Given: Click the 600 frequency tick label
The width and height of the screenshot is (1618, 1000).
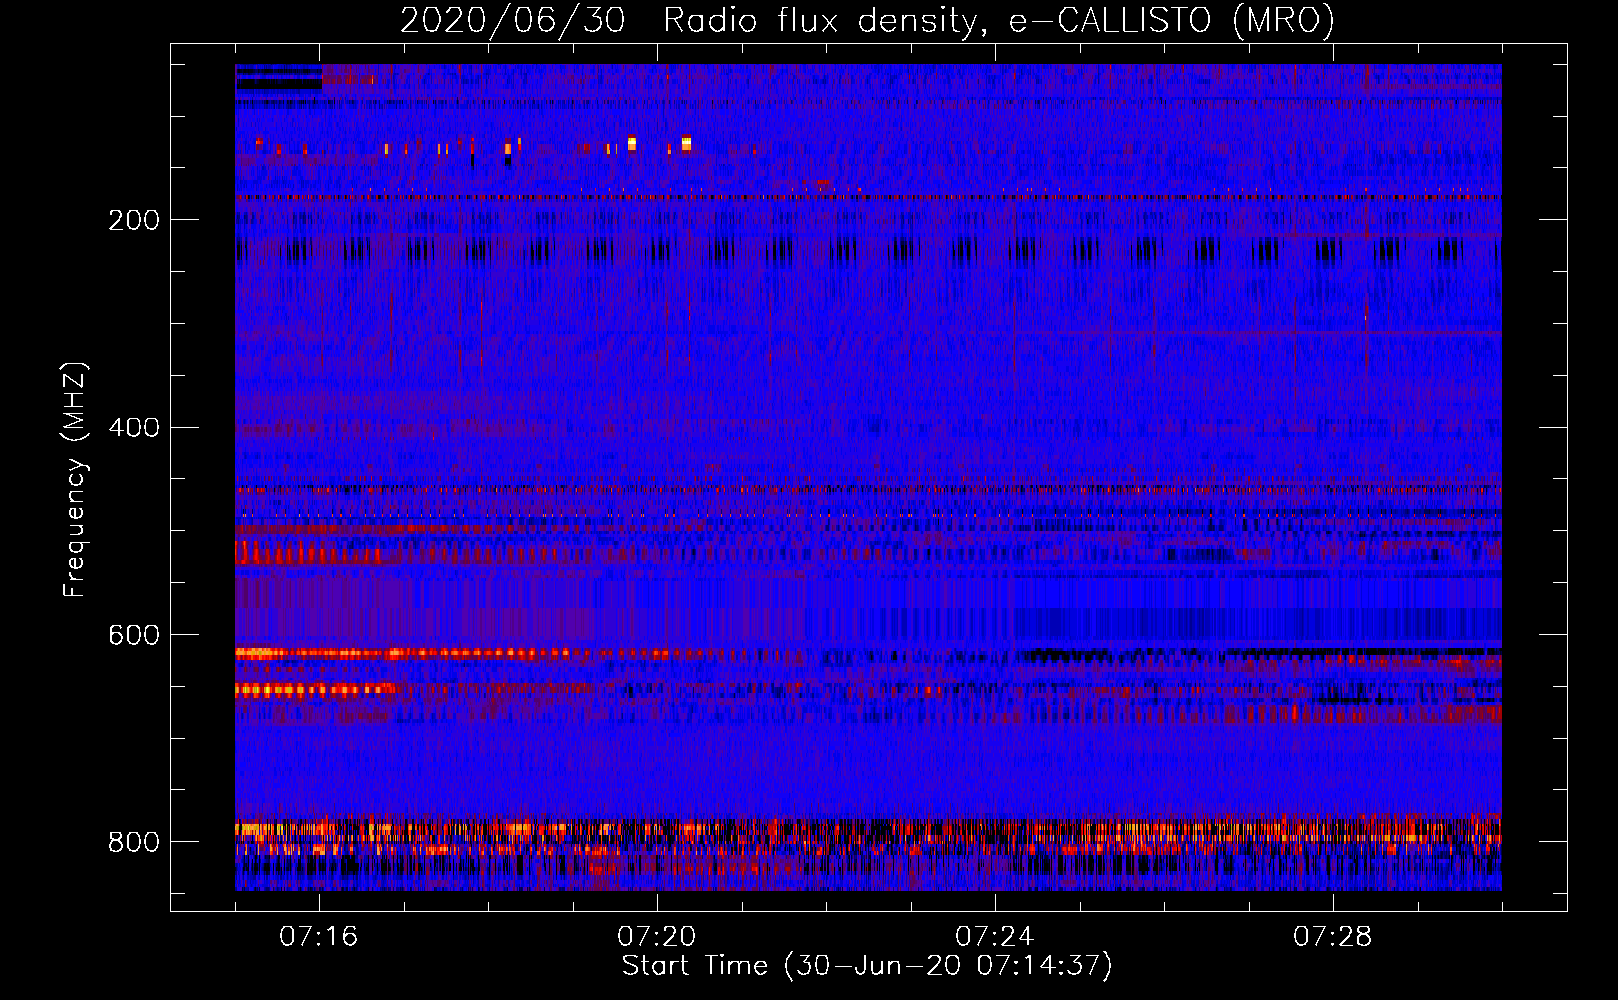Looking at the screenshot, I should click(134, 636).
